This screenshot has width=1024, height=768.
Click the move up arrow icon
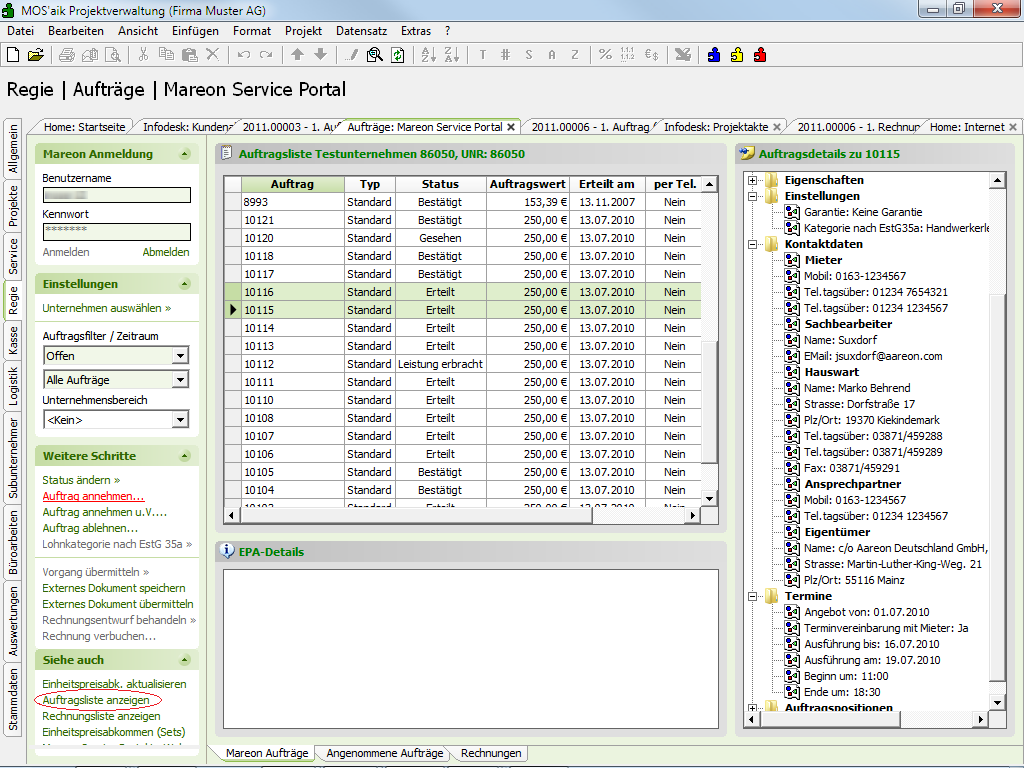(297, 55)
